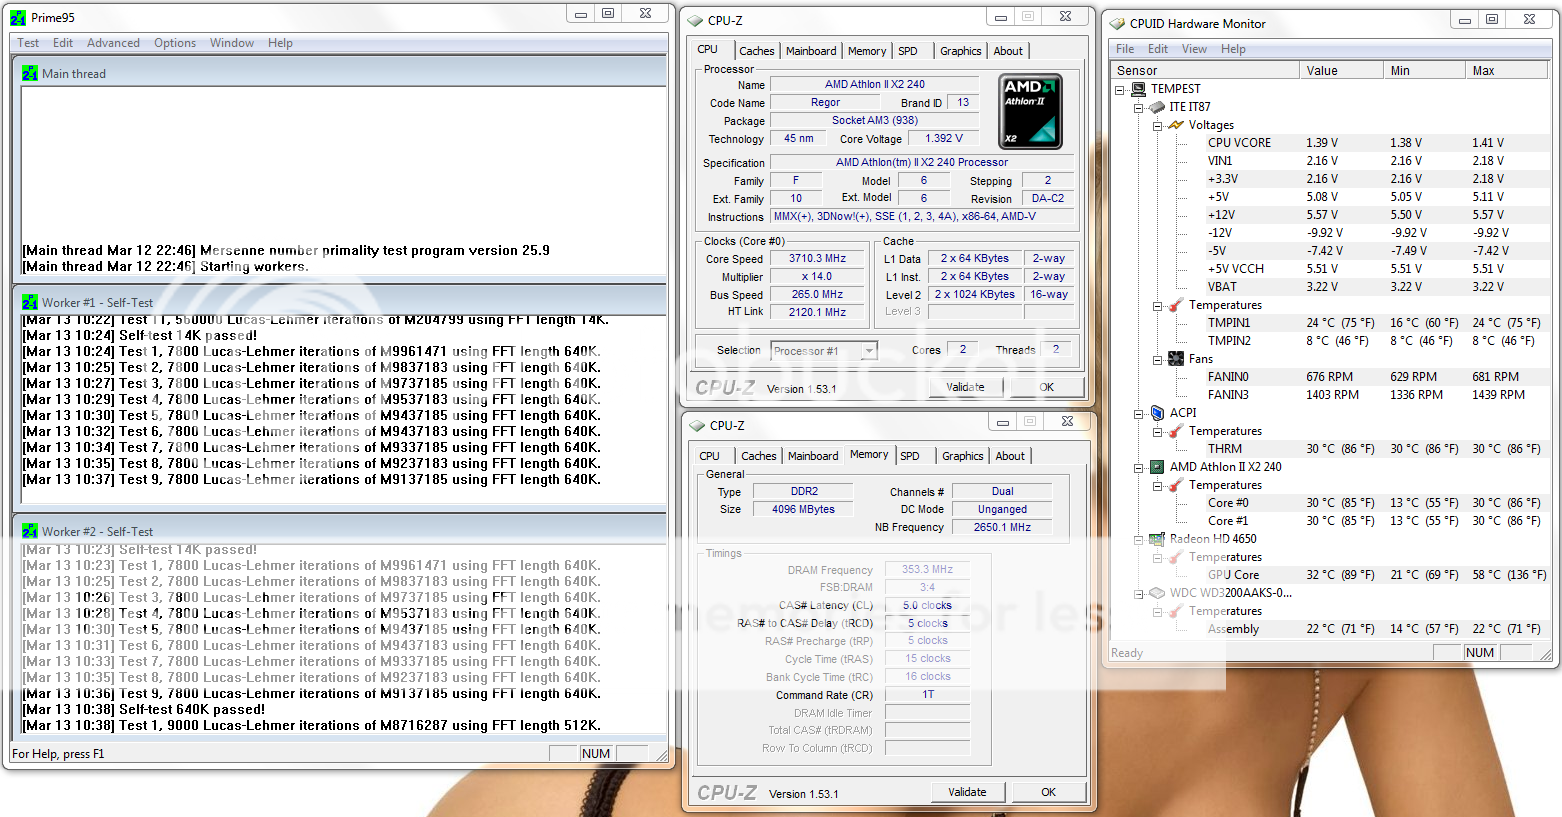Click the Value column header
The height and width of the screenshot is (817, 1562).
tap(1342, 71)
